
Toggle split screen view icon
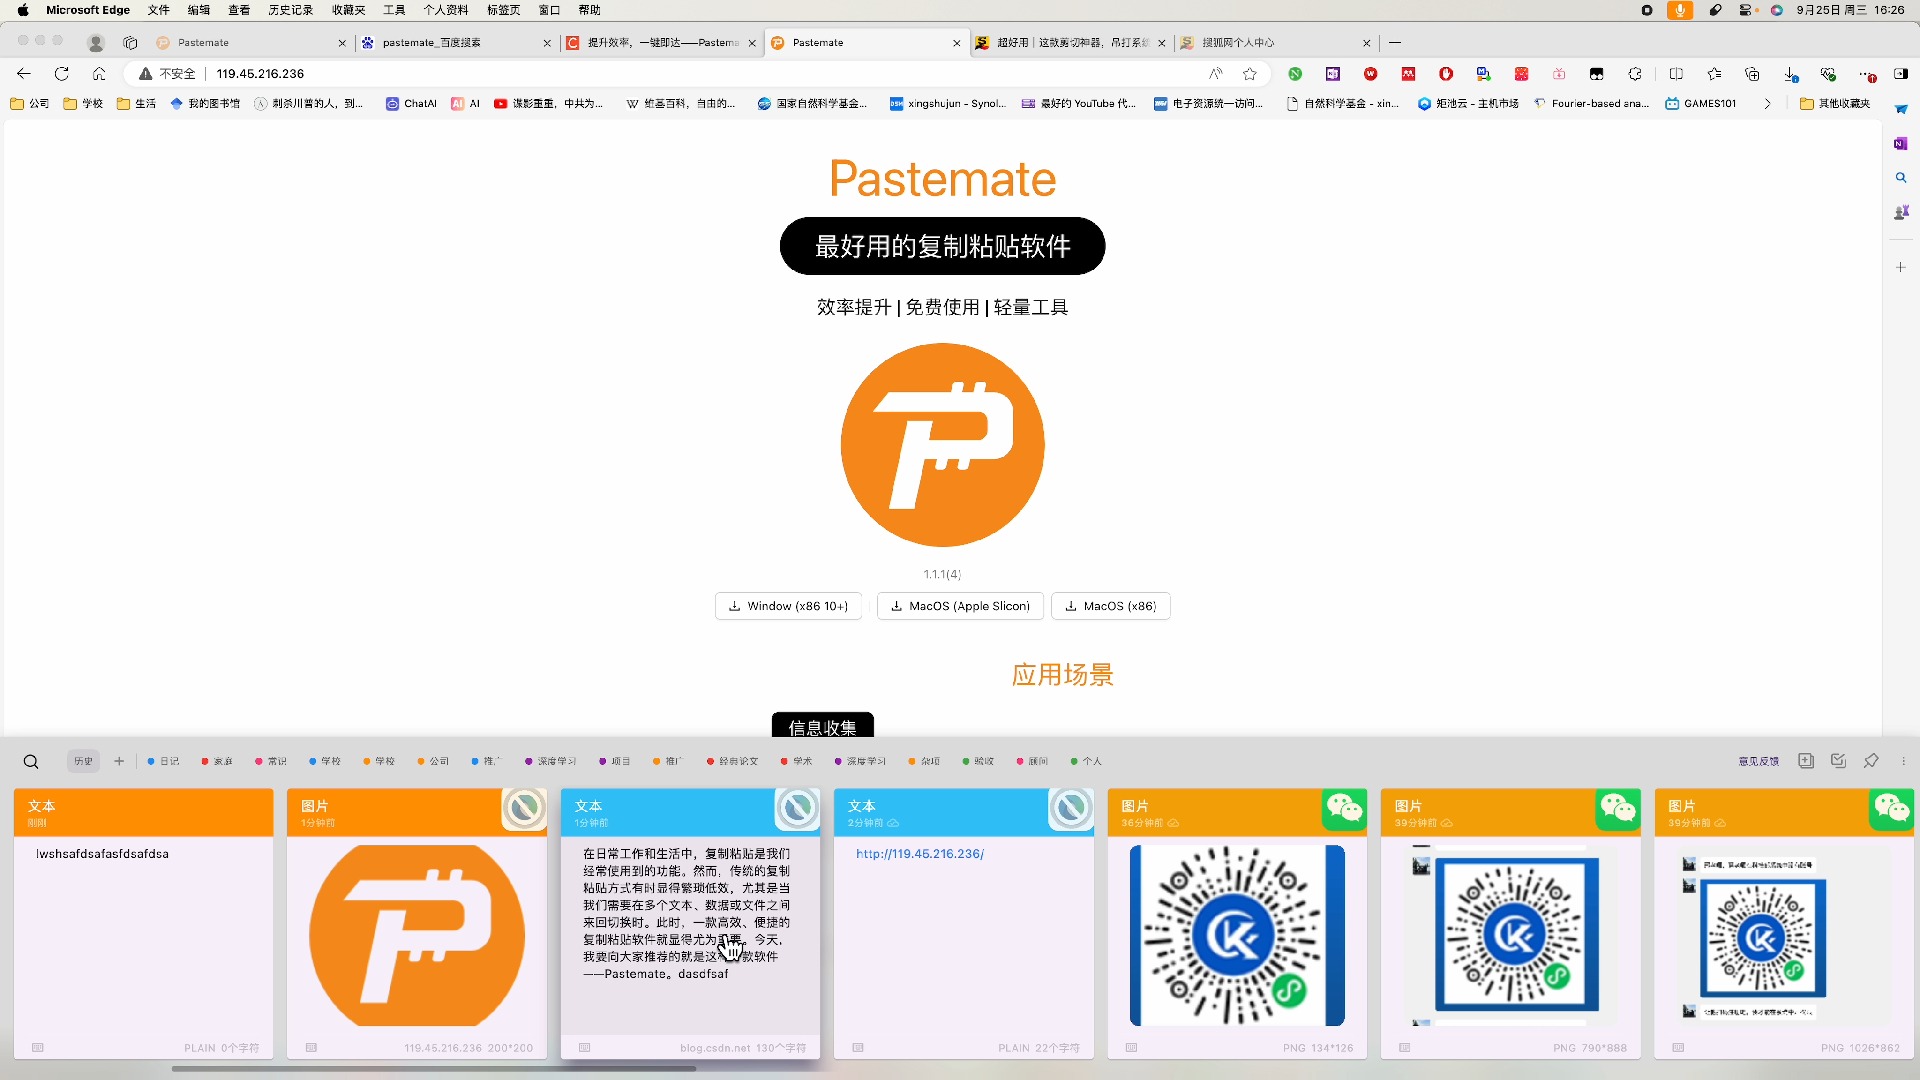pyautogui.click(x=1676, y=73)
